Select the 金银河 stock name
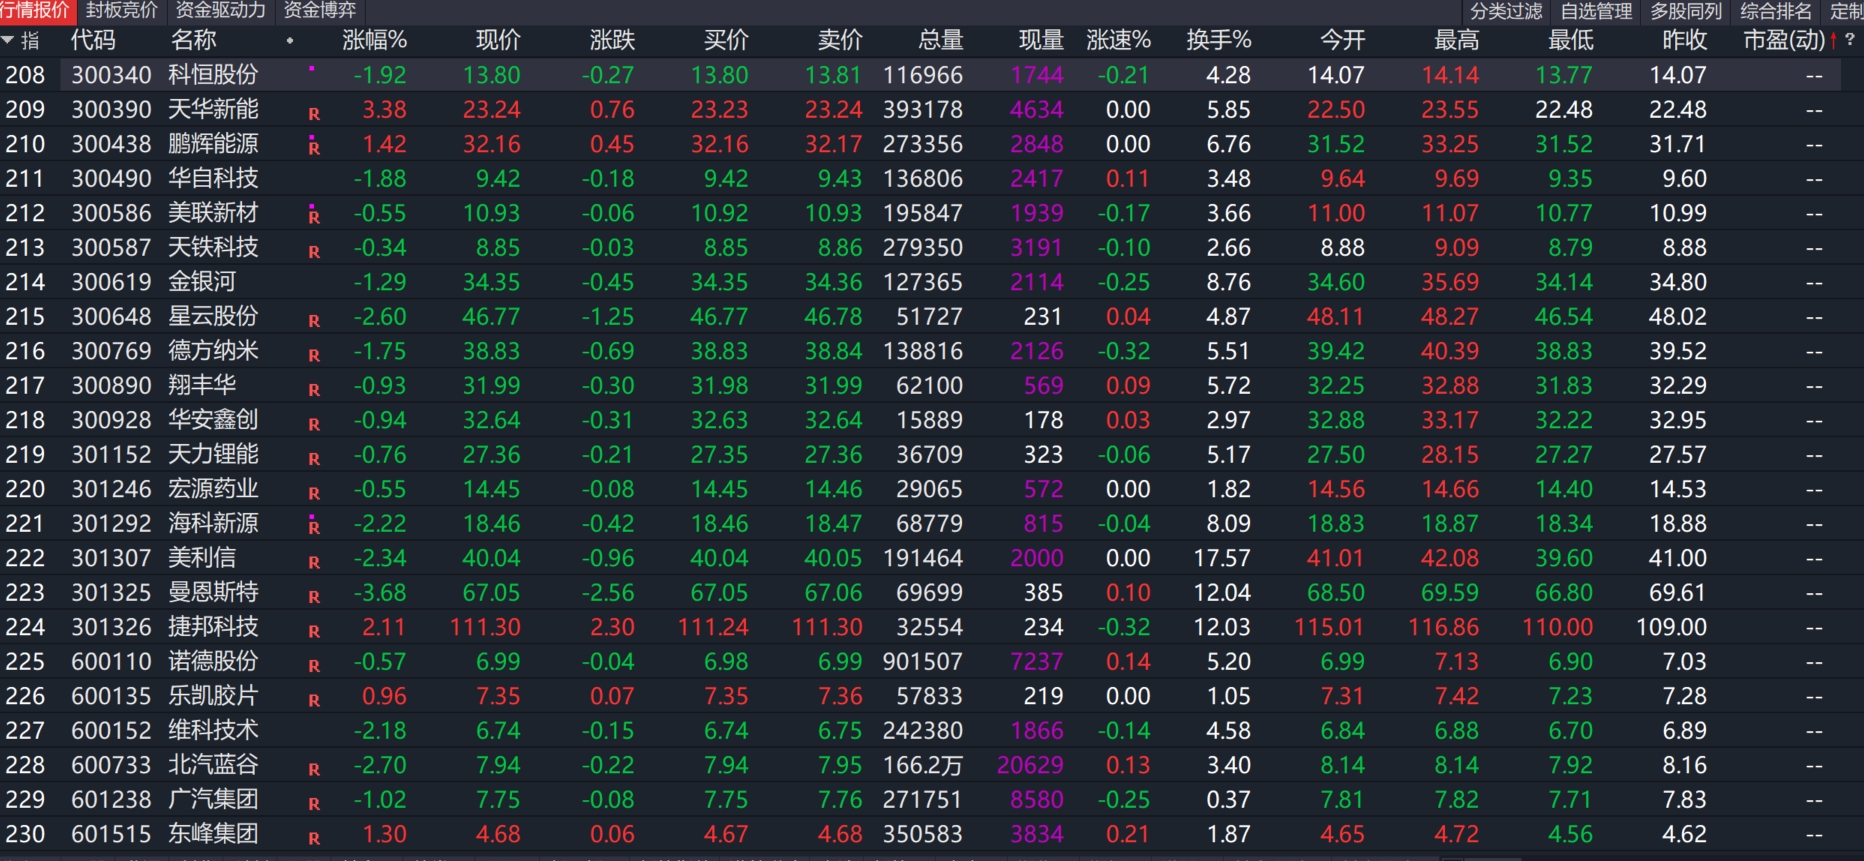This screenshot has width=1864, height=861. (x=202, y=282)
